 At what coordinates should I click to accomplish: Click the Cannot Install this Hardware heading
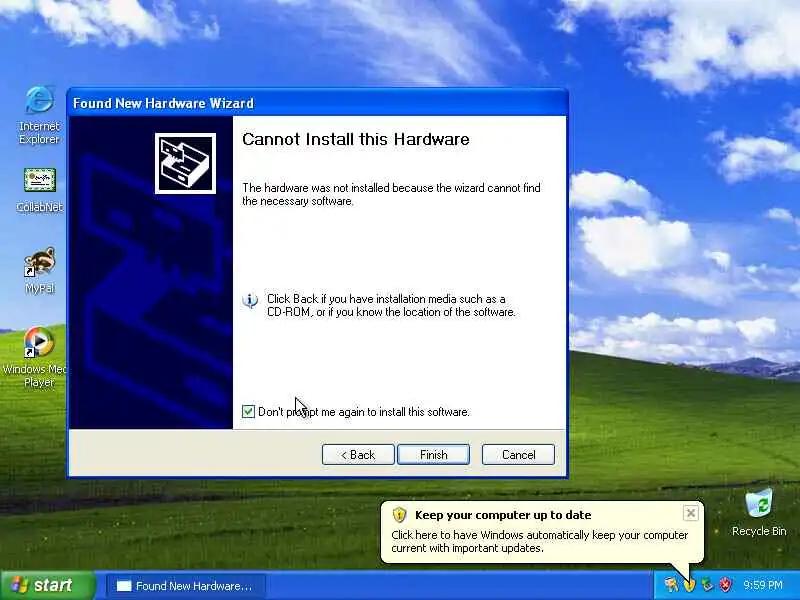coord(356,139)
